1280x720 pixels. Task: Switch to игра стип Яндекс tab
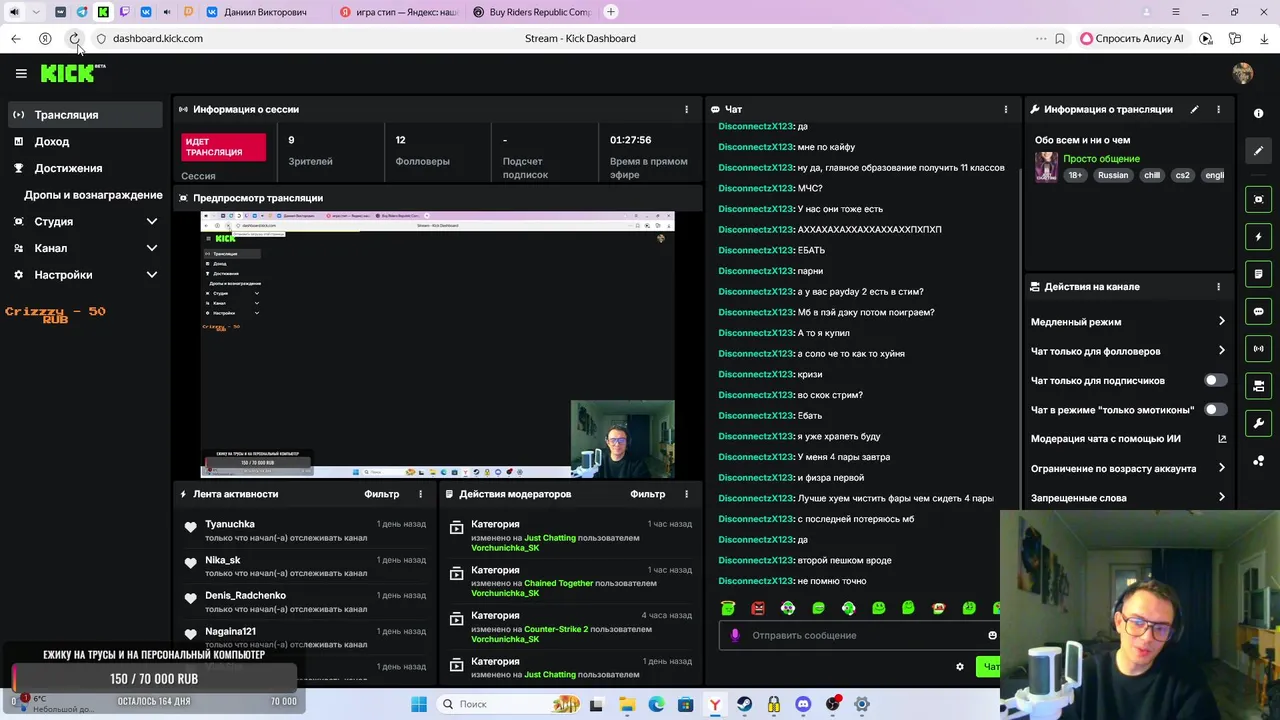pos(398,12)
